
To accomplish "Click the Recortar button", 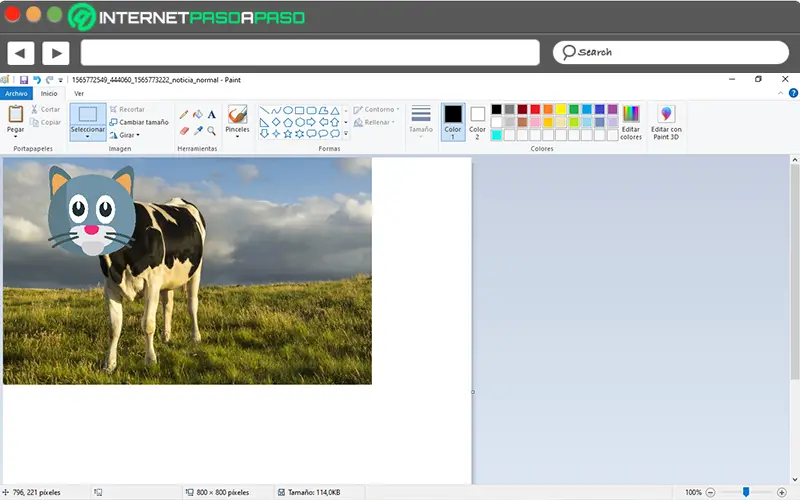I will coord(127,109).
